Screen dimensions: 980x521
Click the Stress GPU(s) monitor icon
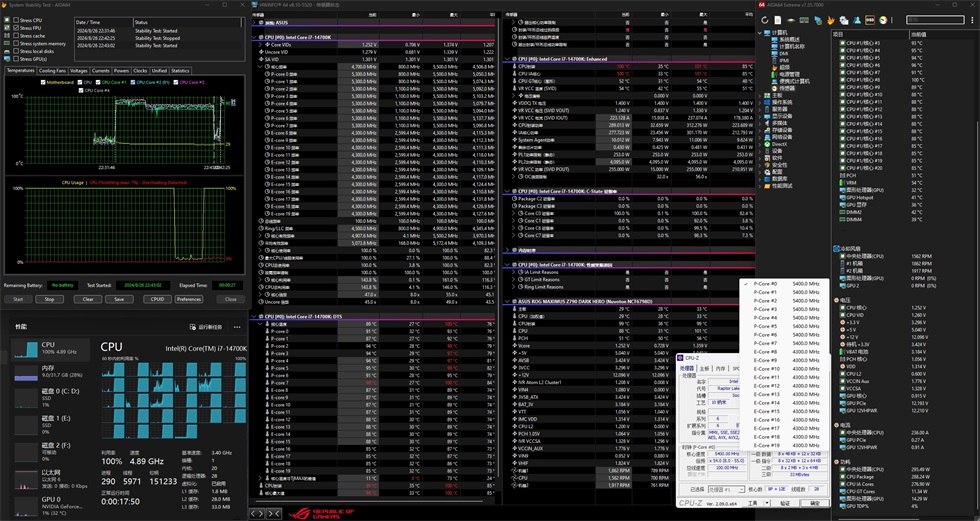point(7,59)
